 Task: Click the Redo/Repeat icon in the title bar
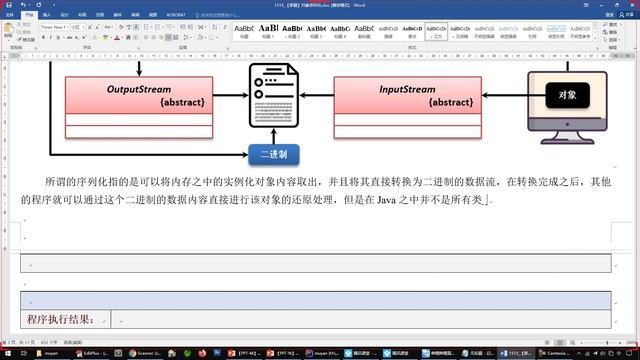point(39,5)
